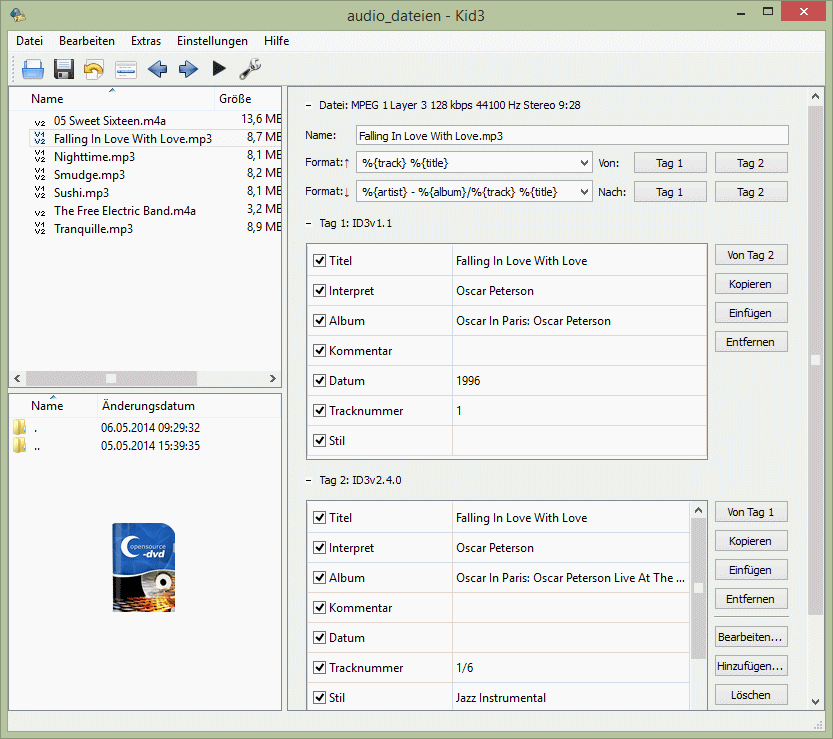Collapse the Tag 1: ID3v1.1 section

pyautogui.click(x=308, y=223)
